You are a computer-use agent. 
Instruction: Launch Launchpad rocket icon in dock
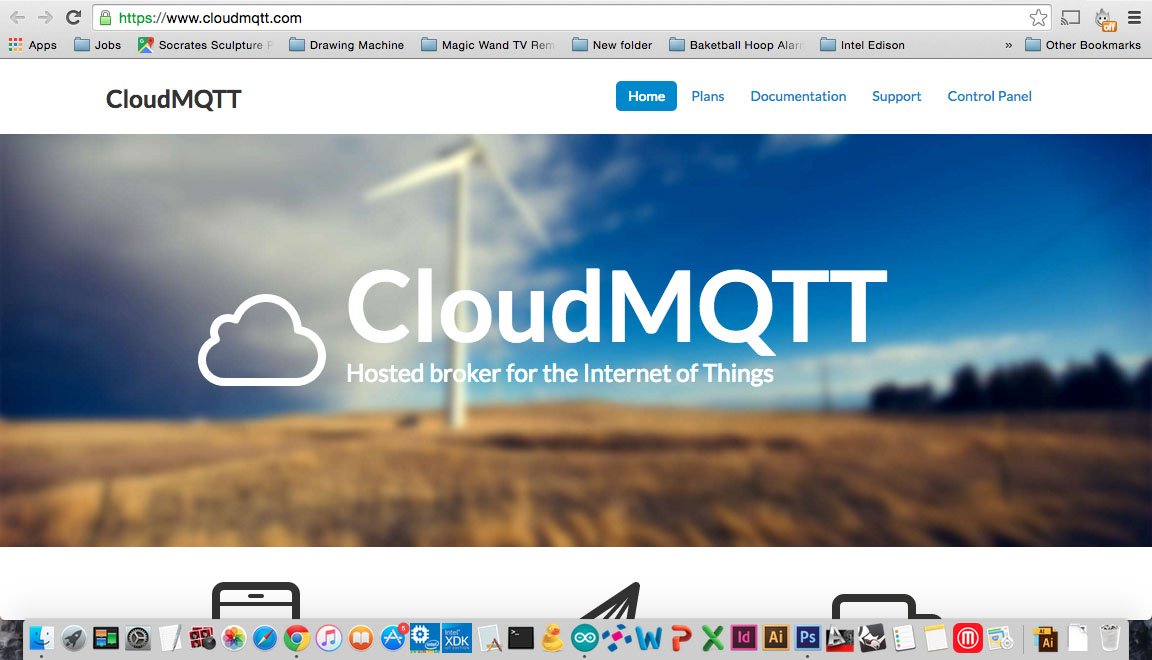click(x=73, y=638)
